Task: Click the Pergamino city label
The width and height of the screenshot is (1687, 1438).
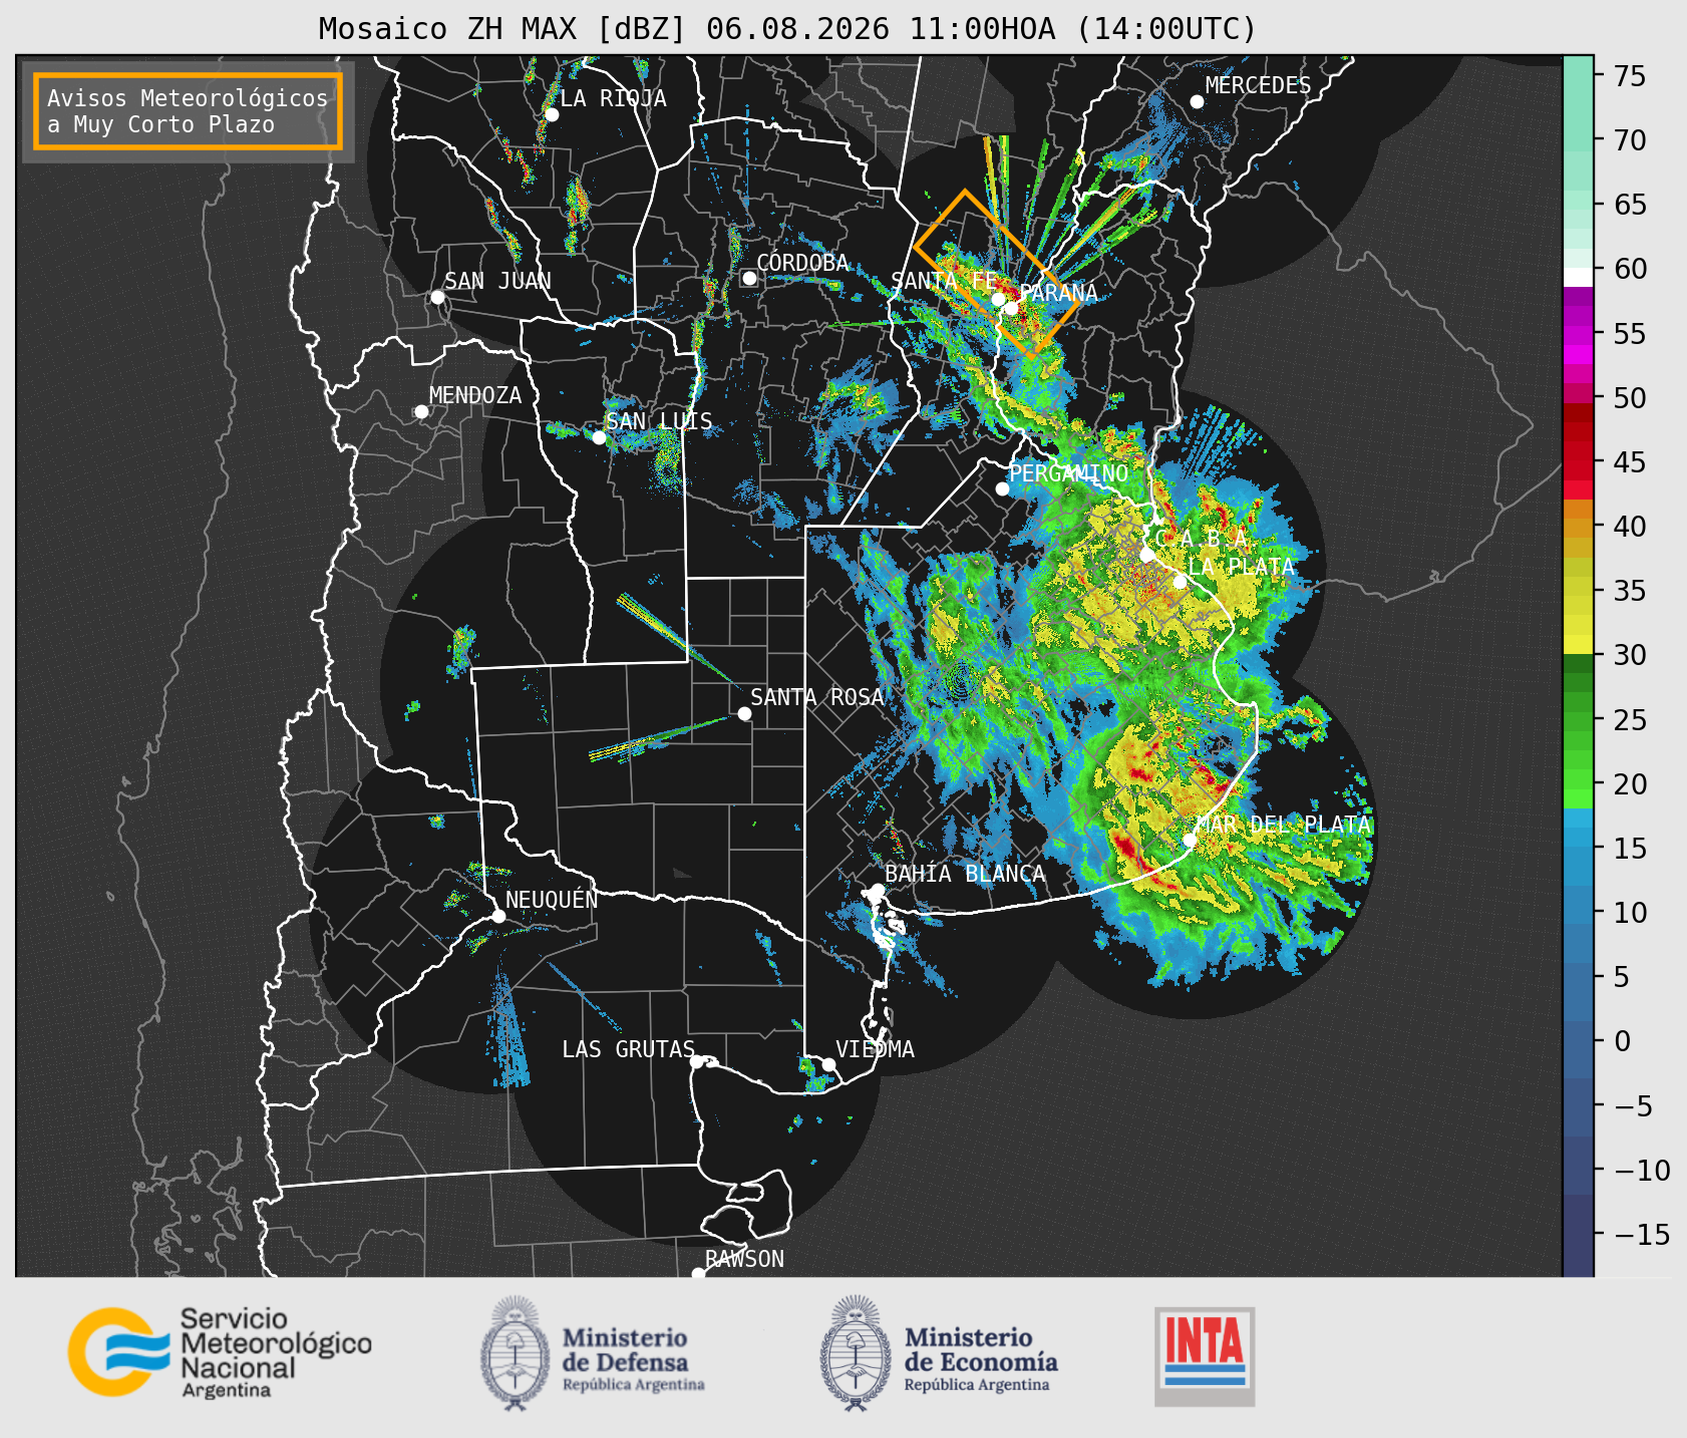Action: click(x=1068, y=473)
